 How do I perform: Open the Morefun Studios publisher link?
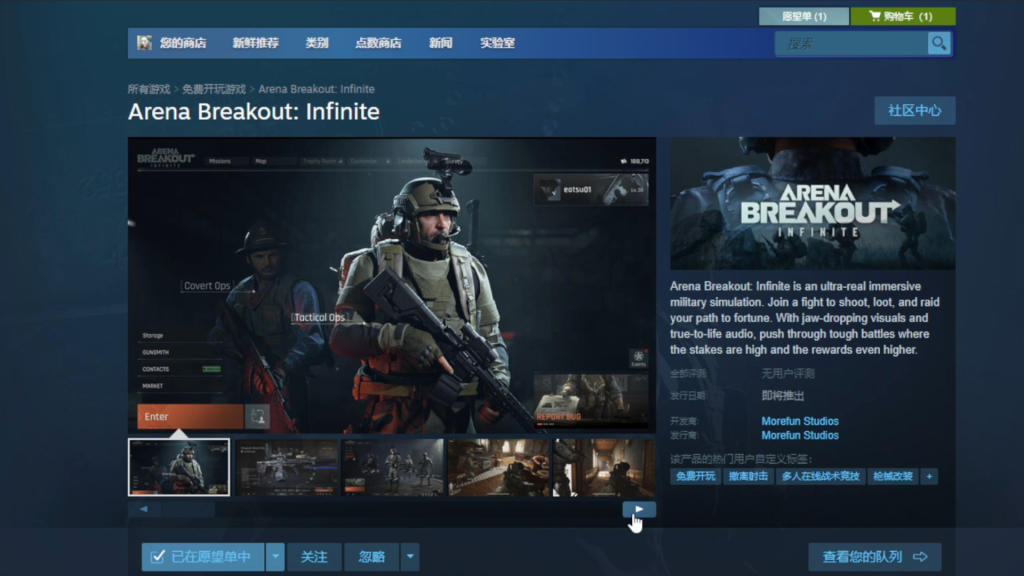[x=800, y=436]
